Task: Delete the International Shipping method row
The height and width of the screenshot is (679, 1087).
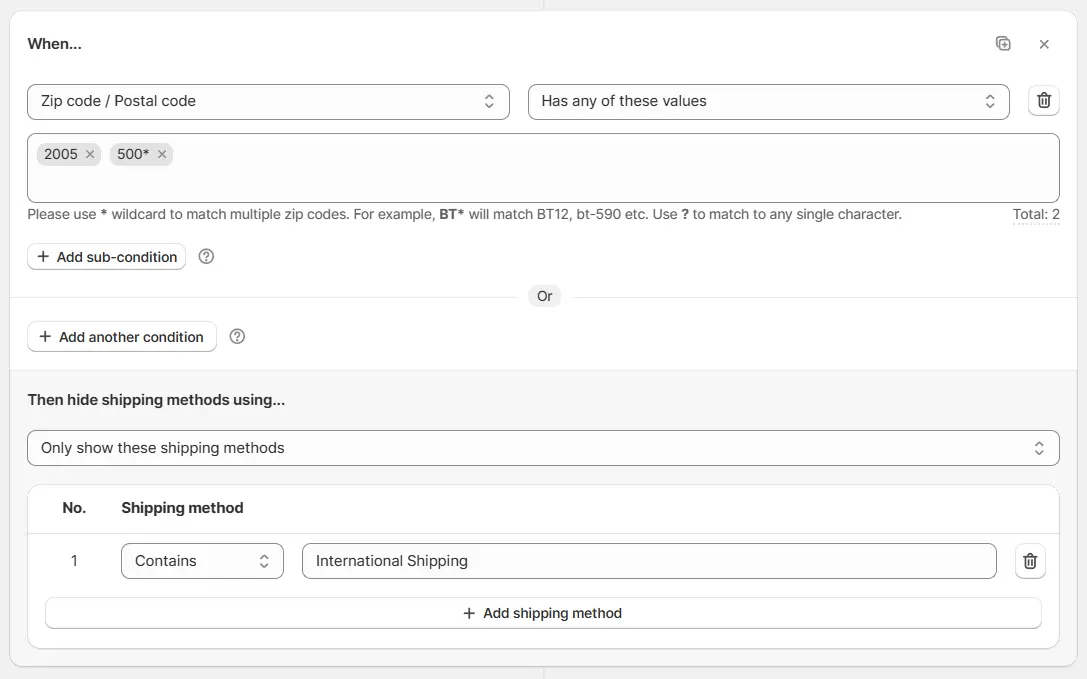Action: [x=1030, y=561]
